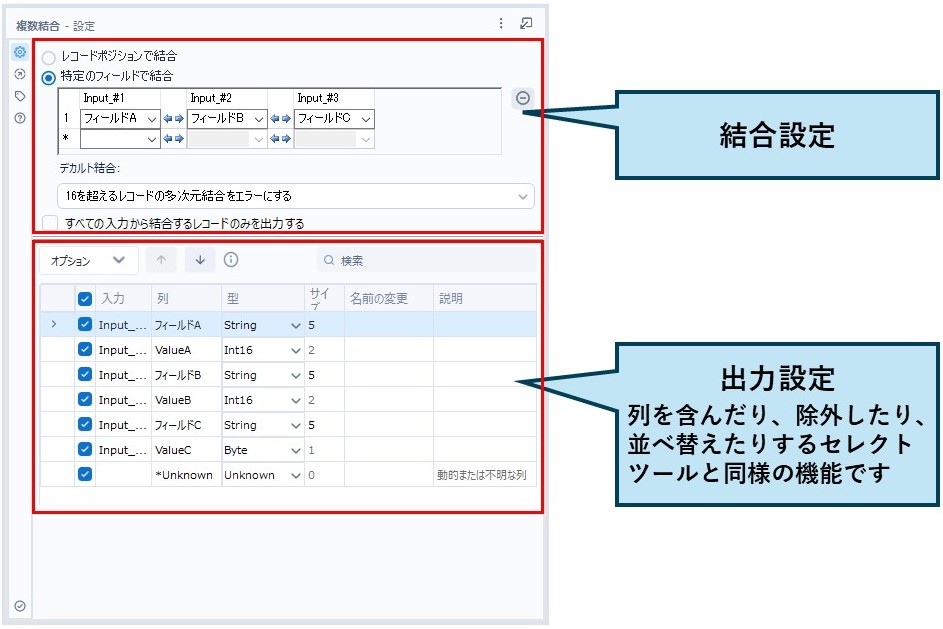The height and width of the screenshot is (629, 943).
Task: Open the help question mark icon
Action: [x=20, y=118]
